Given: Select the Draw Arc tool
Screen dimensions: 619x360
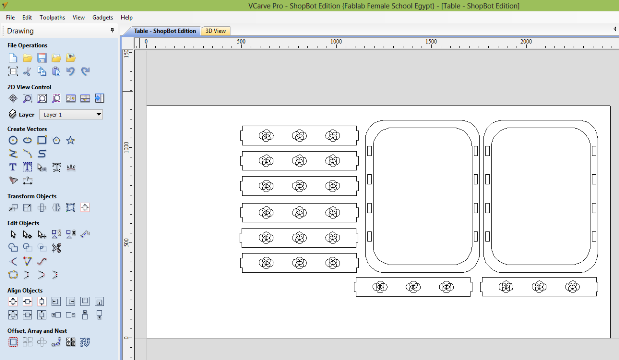Looking at the screenshot, I should 27,154.
